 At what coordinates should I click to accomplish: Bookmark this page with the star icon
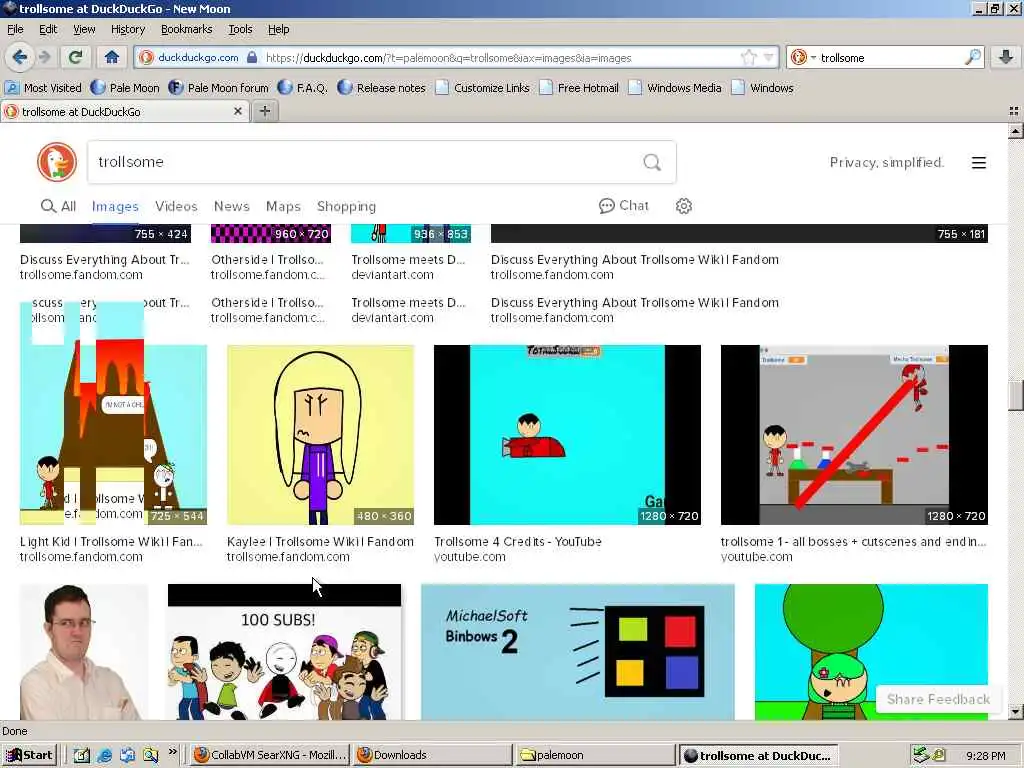(748, 57)
